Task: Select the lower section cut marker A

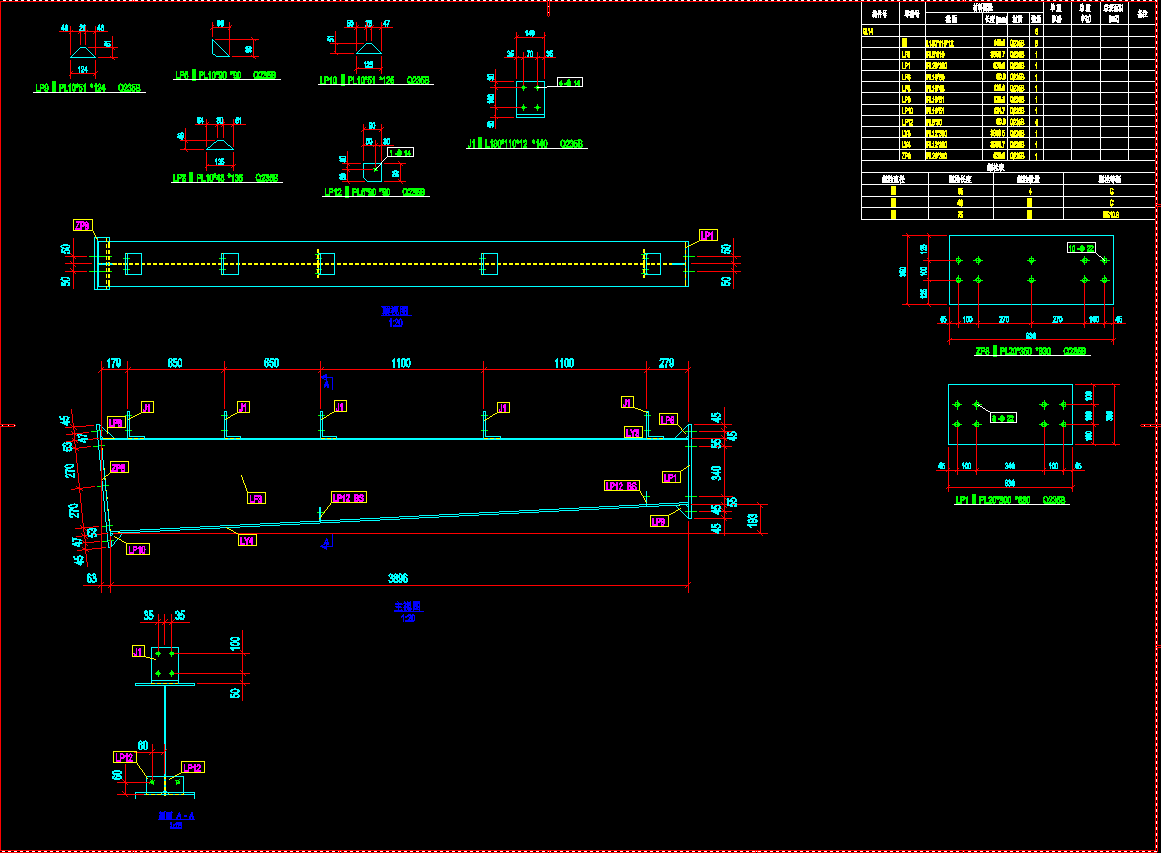Action: click(327, 543)
